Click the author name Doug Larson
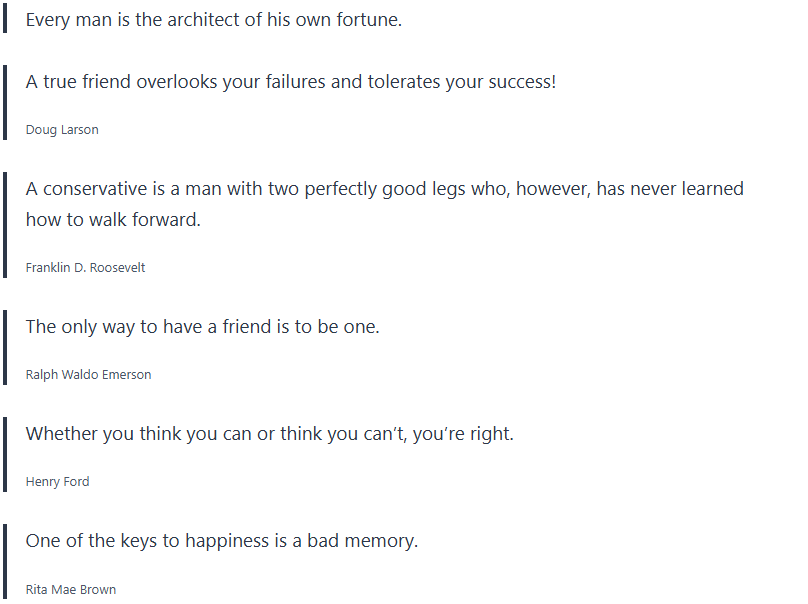 tap(62, 130)
